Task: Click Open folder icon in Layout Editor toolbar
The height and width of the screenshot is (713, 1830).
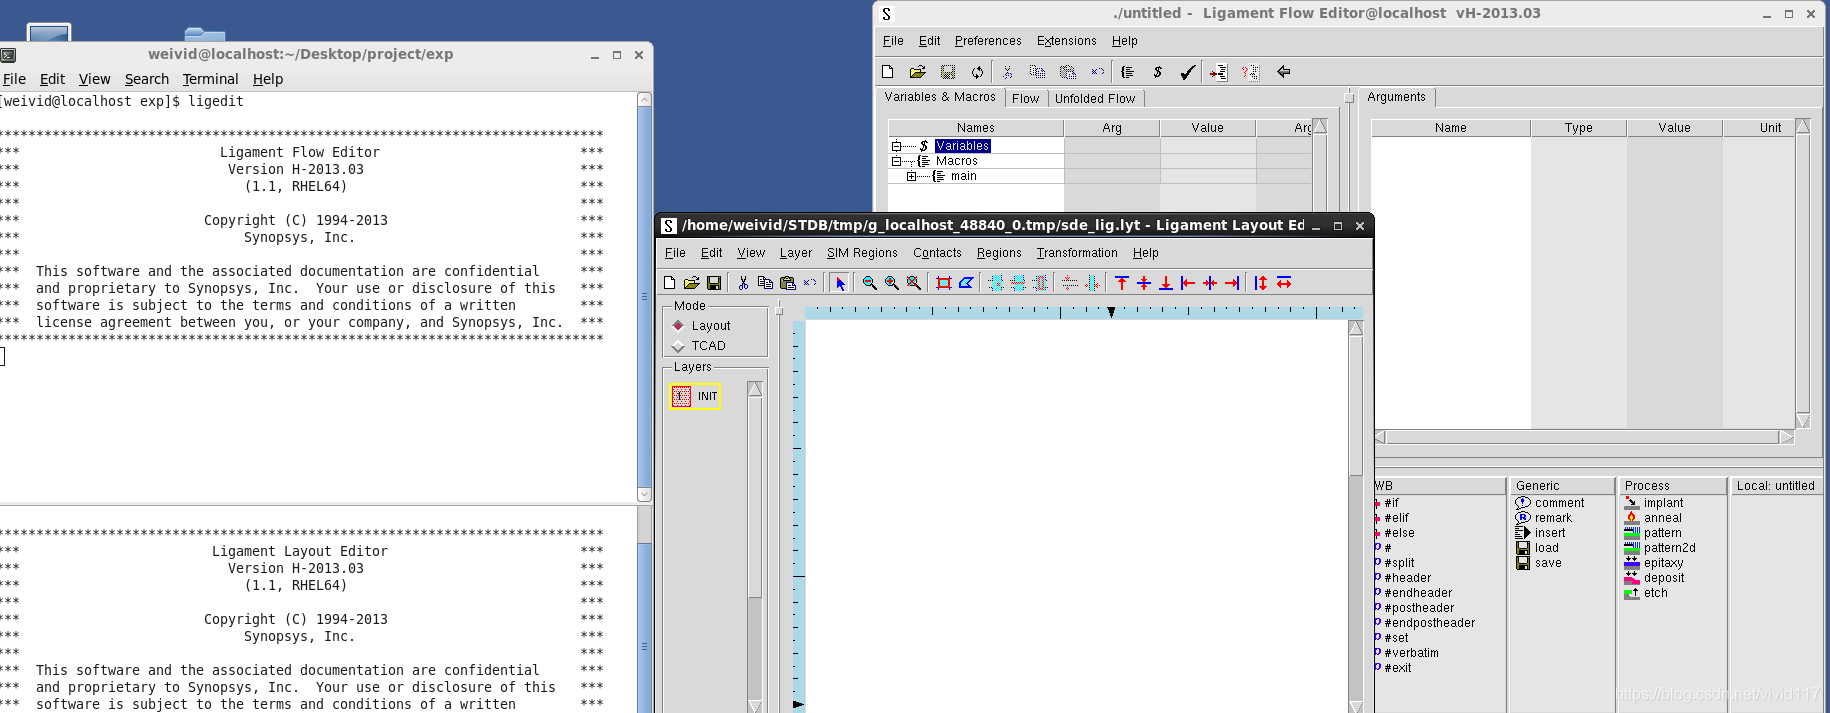Action: pos(692,283)
